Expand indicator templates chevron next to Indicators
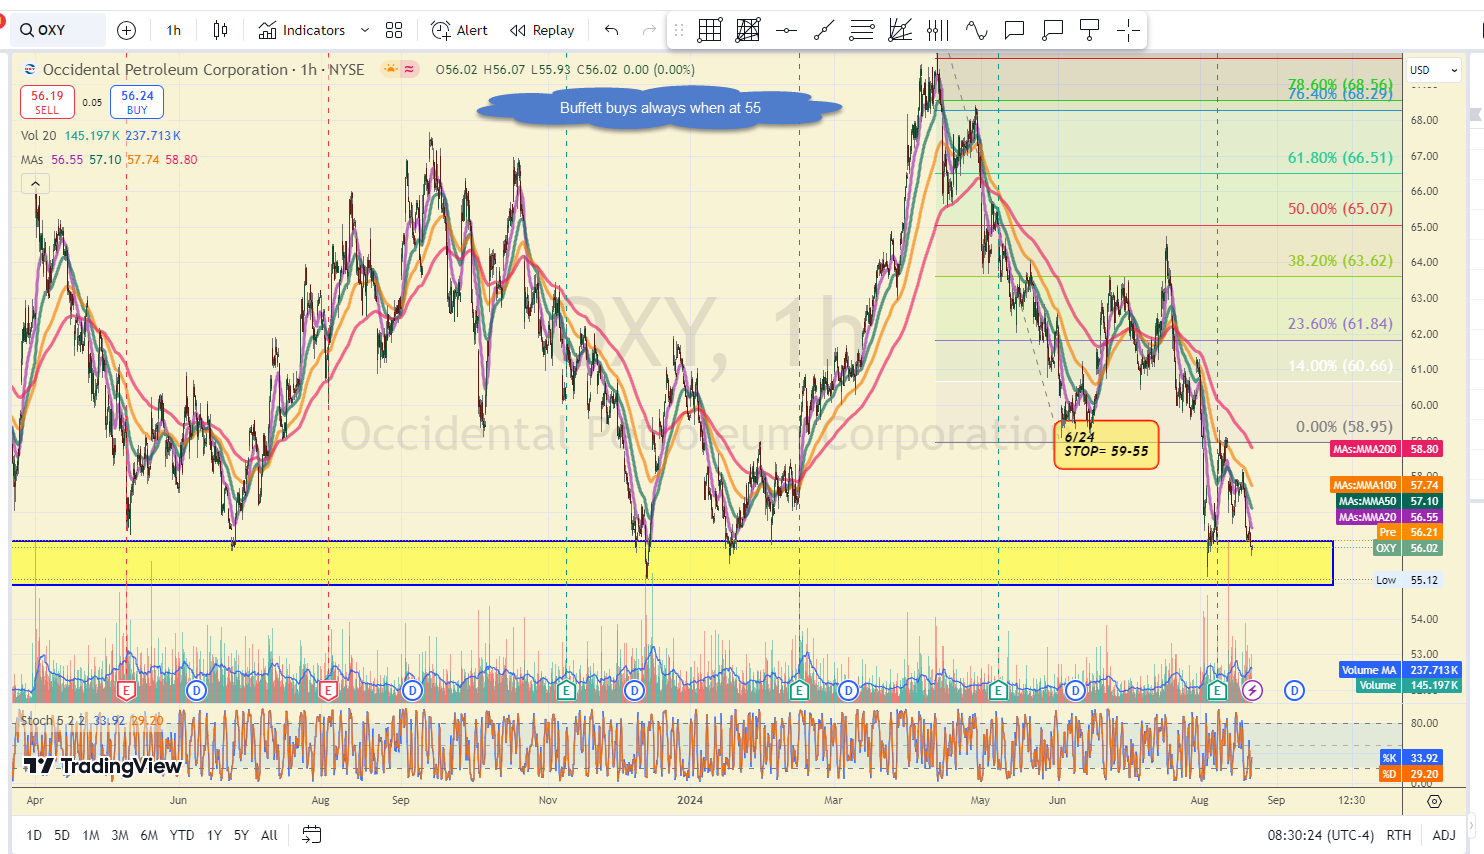 (365, 30)
